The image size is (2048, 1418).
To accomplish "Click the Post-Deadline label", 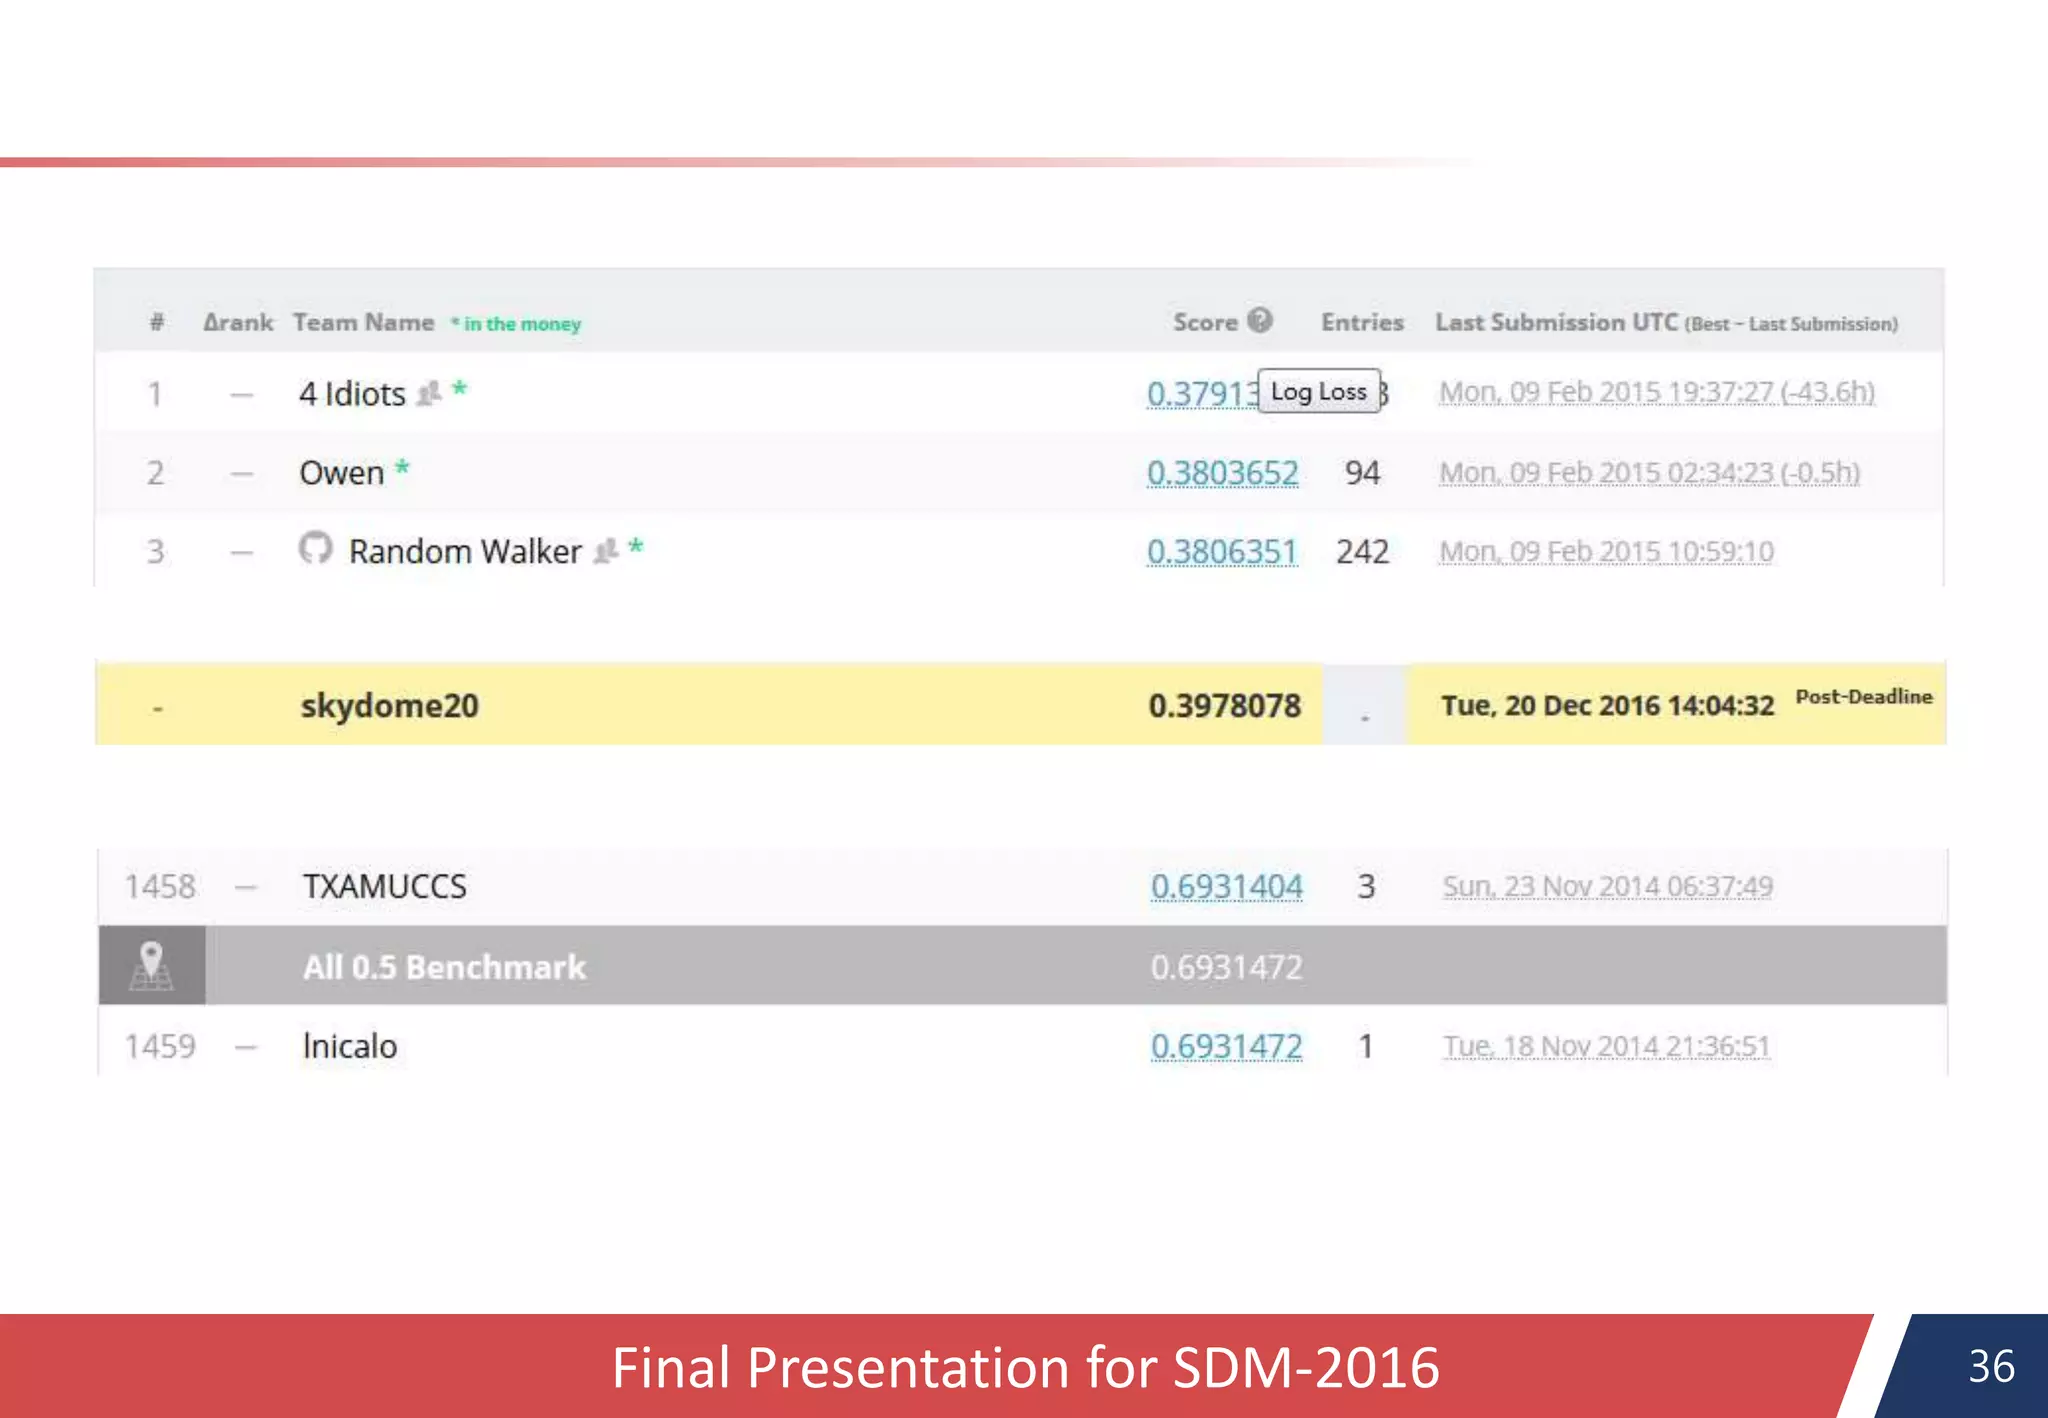I will [1864, 697].
